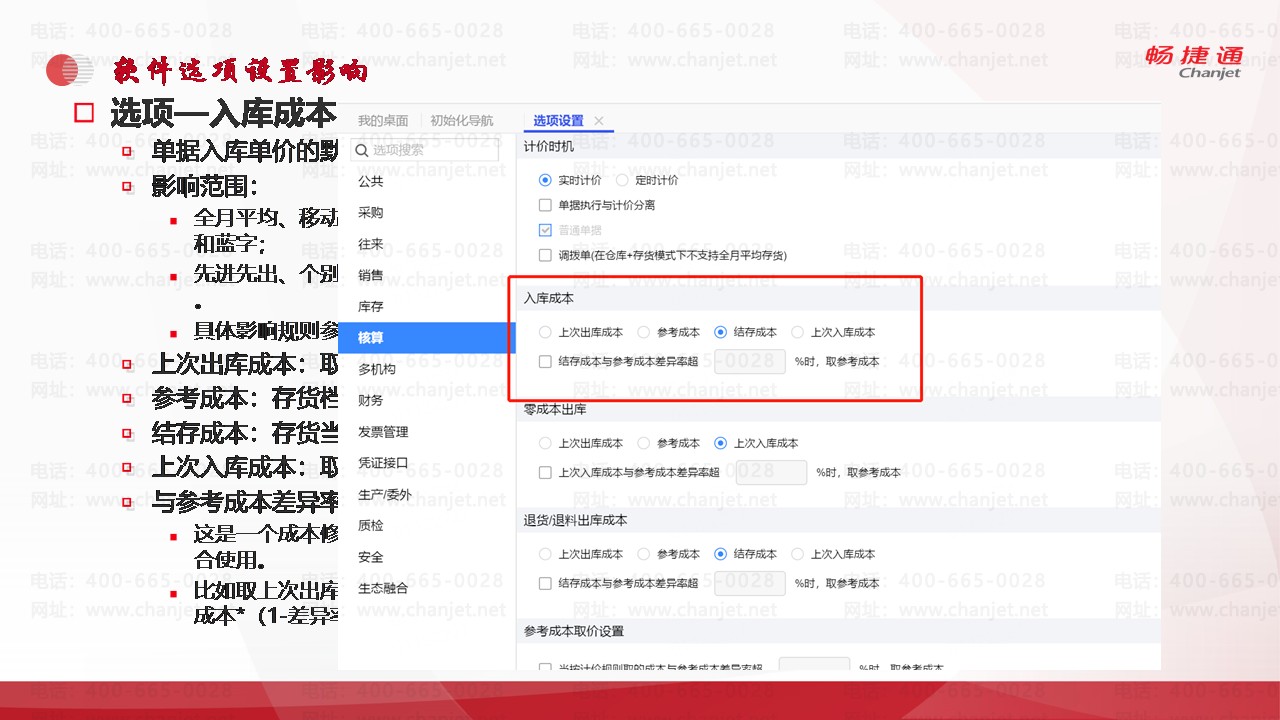Click the percentage field in 零成本出库 section

771,472
